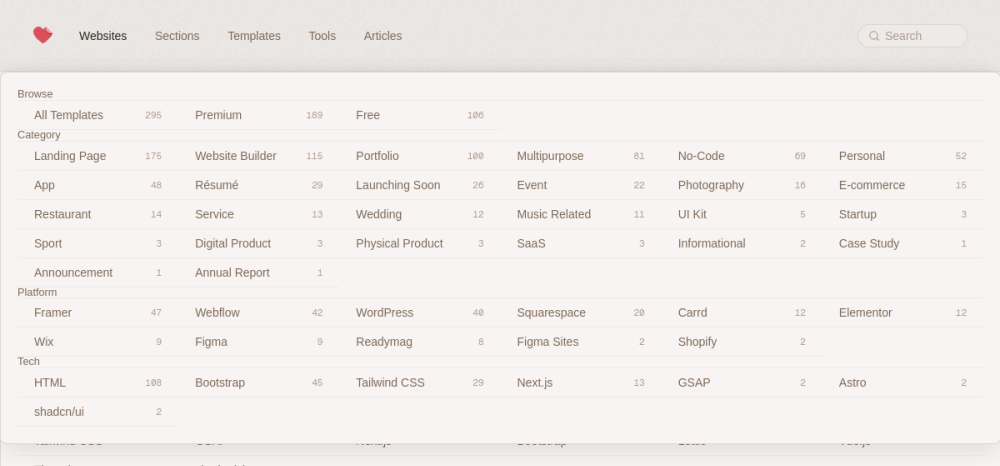Open the Sections menu
The width and height of the screenshot is (1000, 466).
pyautogui.click(x=177, y=36)
